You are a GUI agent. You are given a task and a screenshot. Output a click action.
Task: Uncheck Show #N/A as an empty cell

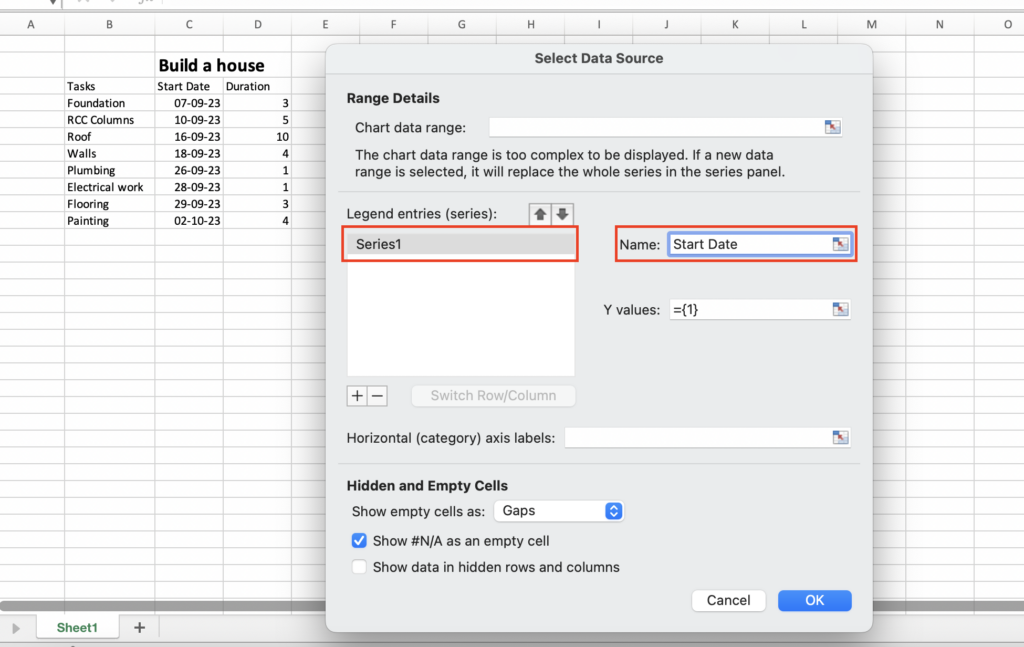pos(359,541)
